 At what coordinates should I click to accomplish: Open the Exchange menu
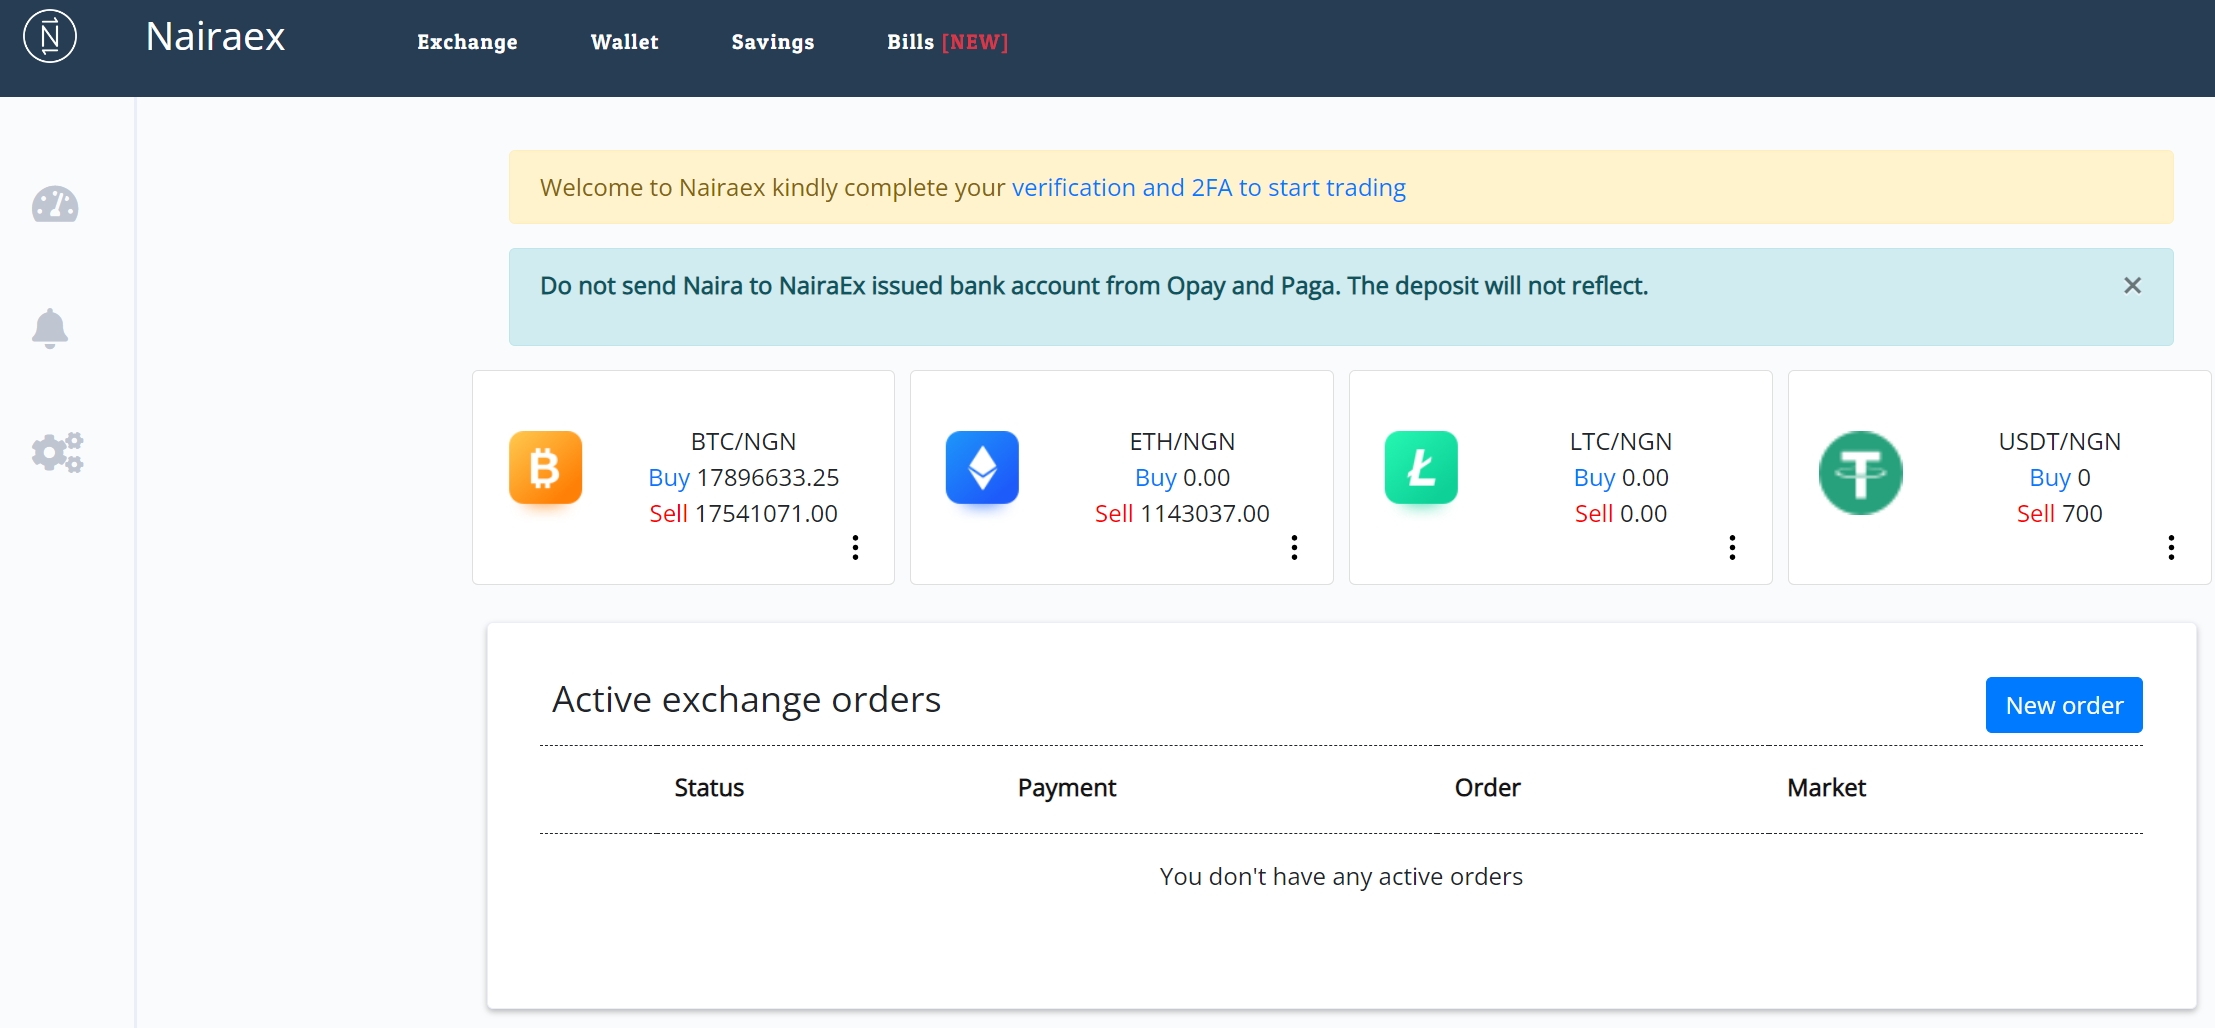point(467,42)
